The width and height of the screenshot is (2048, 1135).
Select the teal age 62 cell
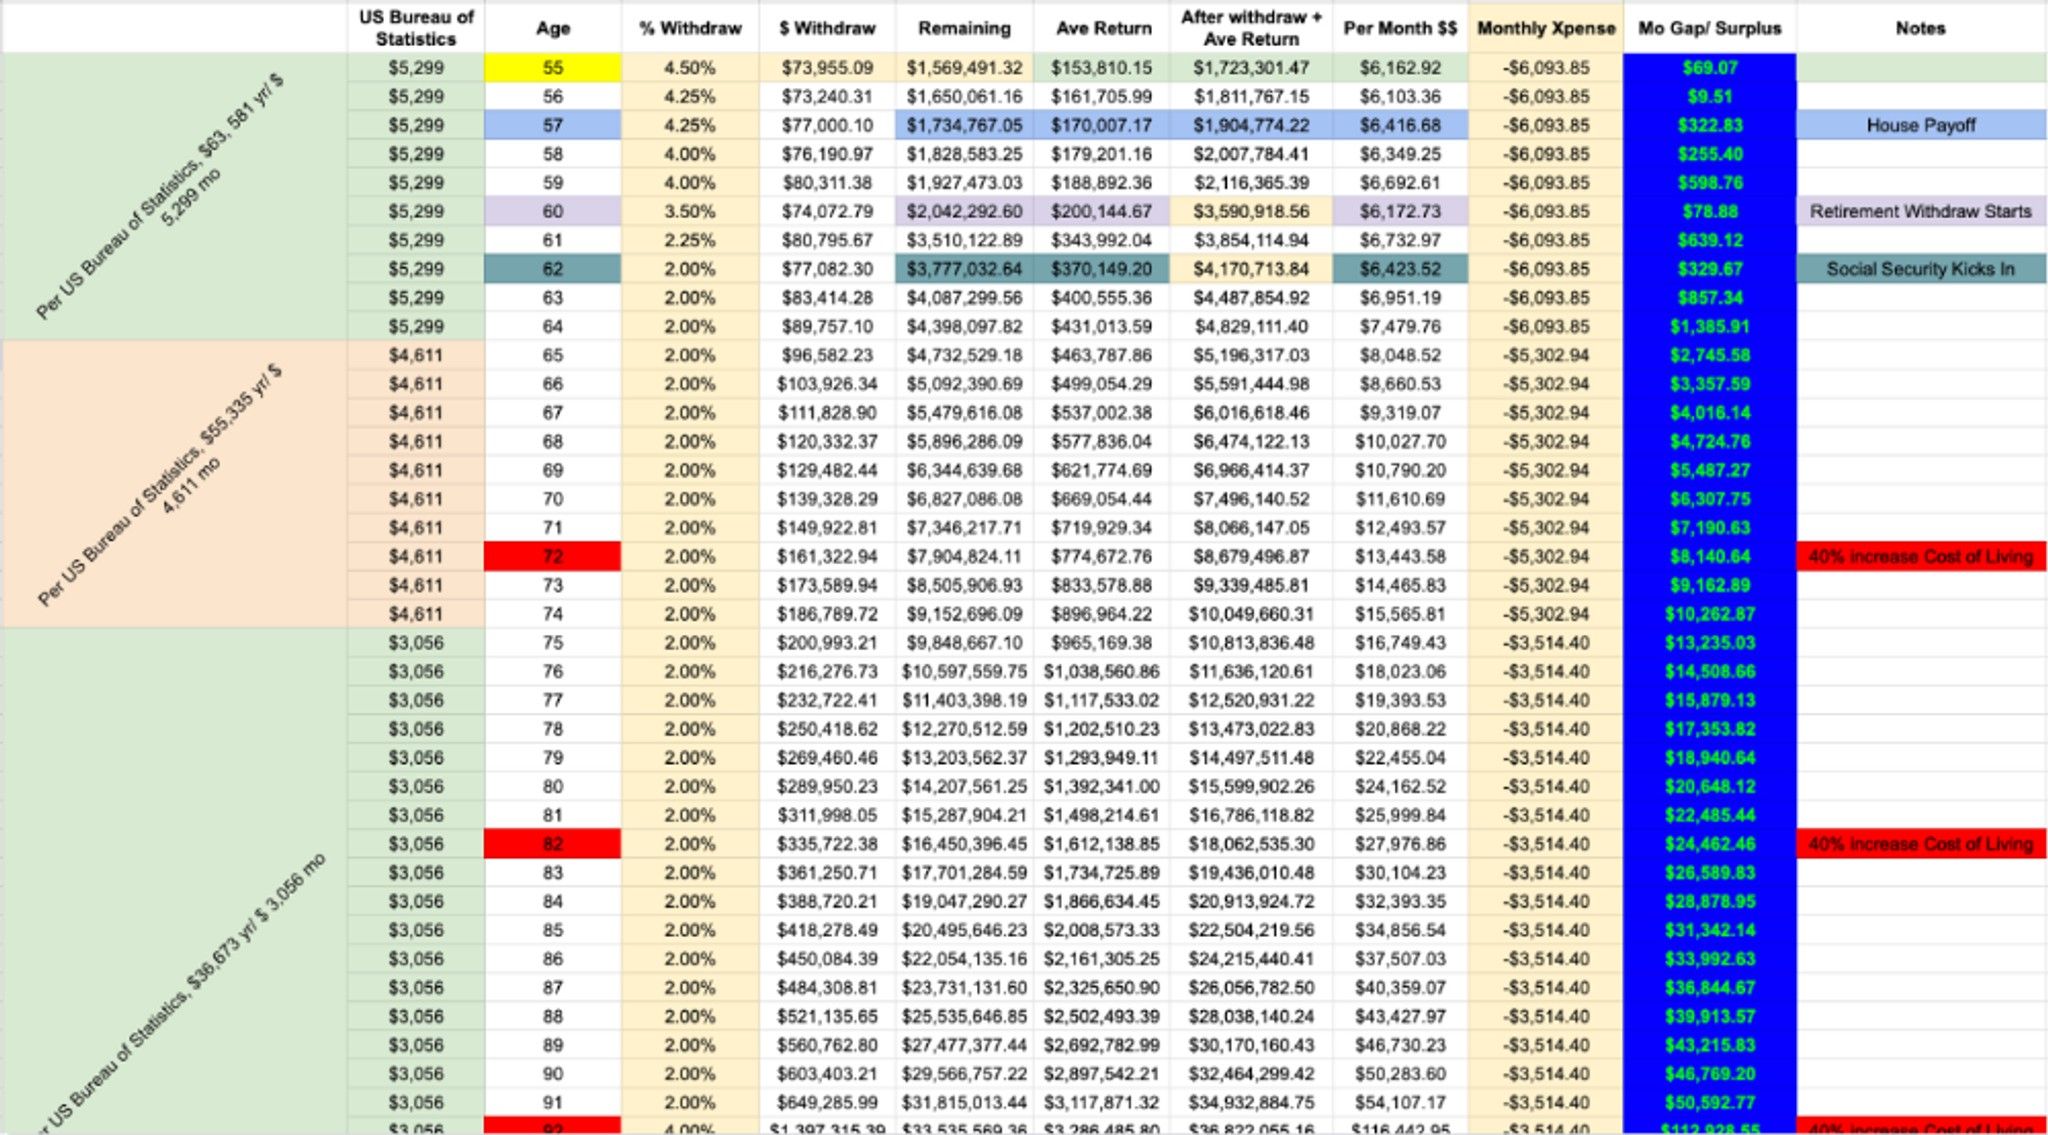pos(552,269)
